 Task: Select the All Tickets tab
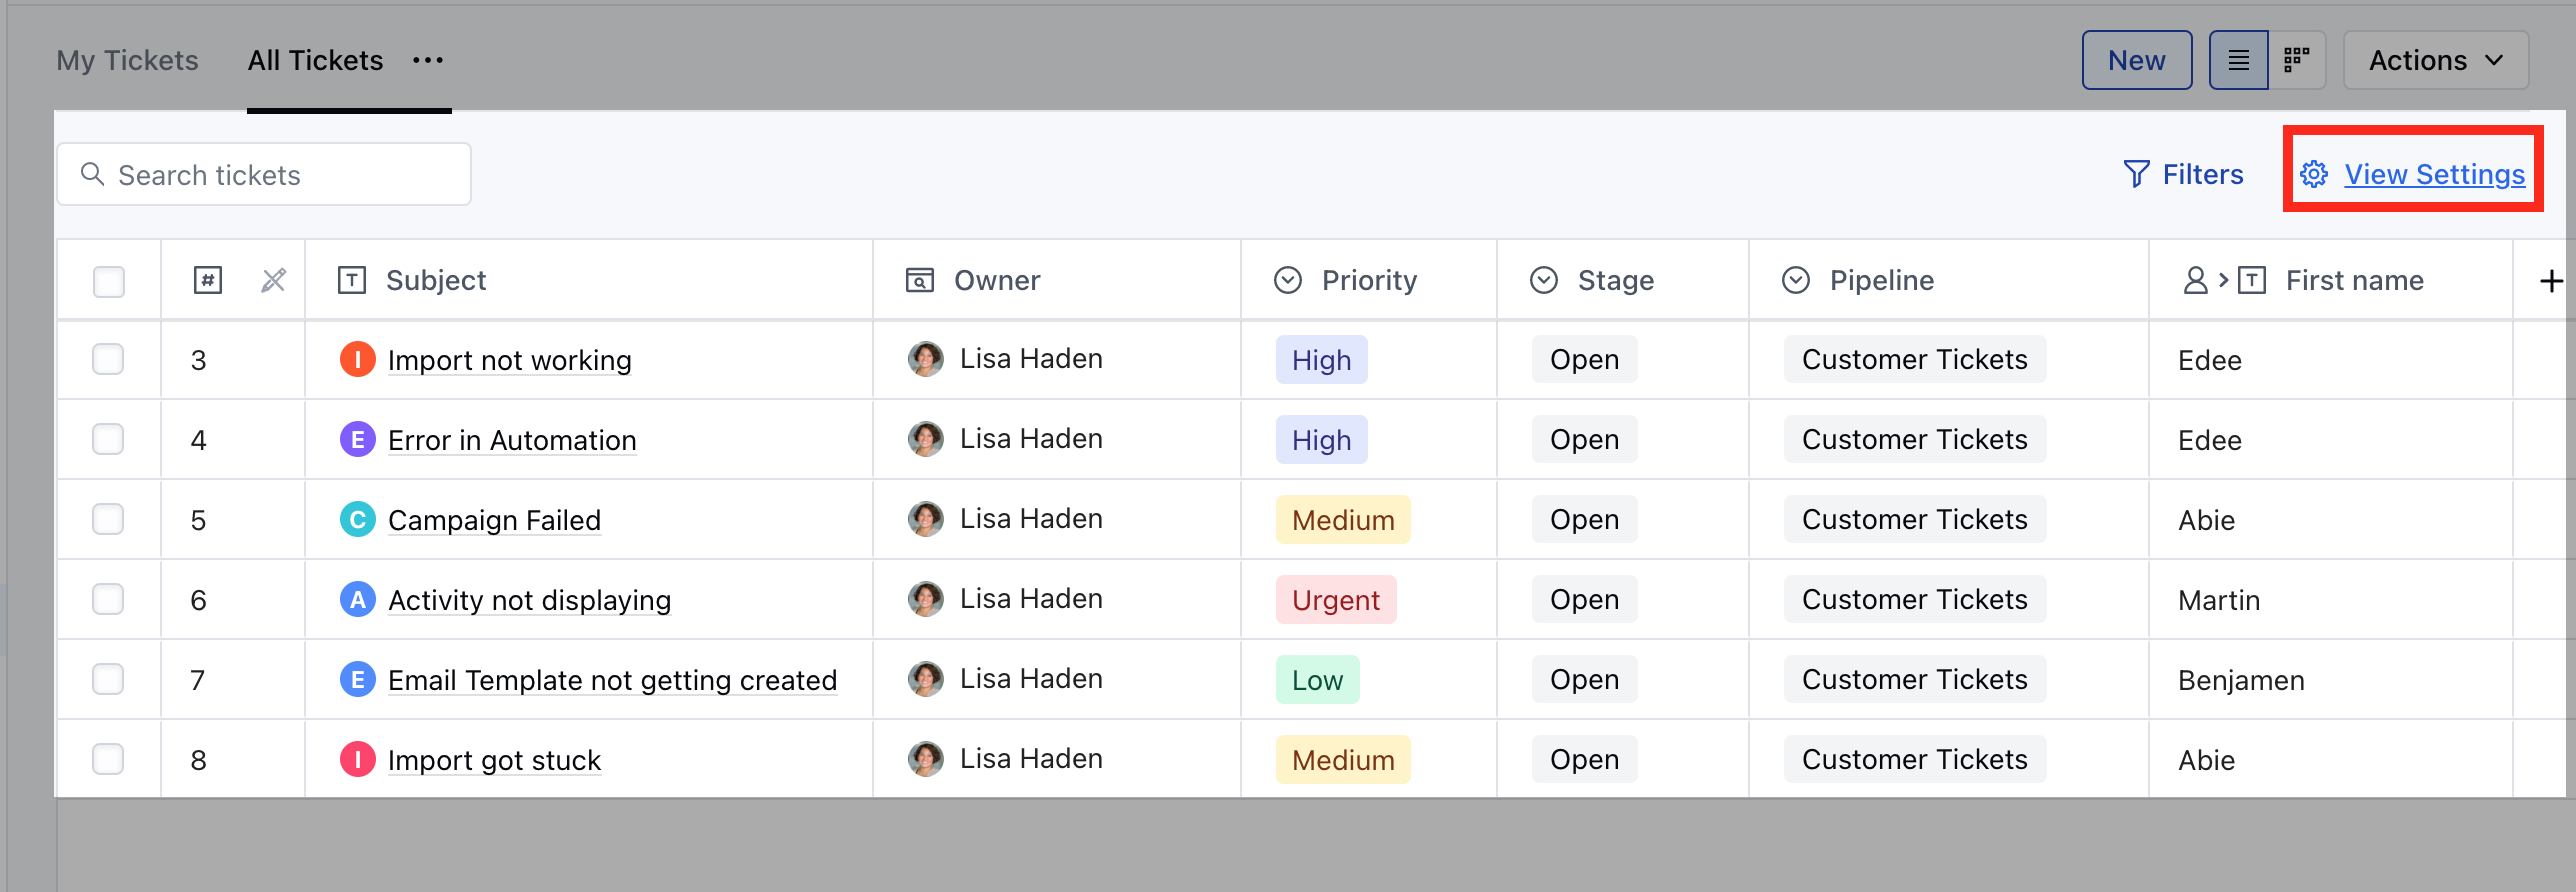coord(315,60)
